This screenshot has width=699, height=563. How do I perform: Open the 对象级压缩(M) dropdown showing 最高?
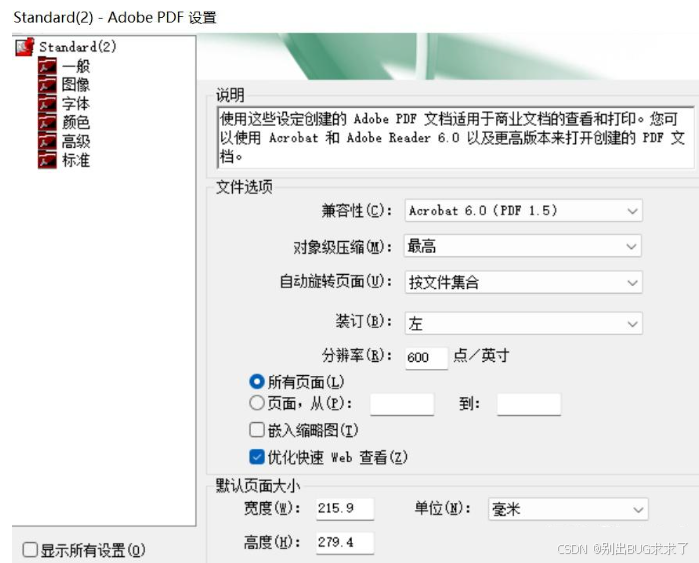coord(522,246)
